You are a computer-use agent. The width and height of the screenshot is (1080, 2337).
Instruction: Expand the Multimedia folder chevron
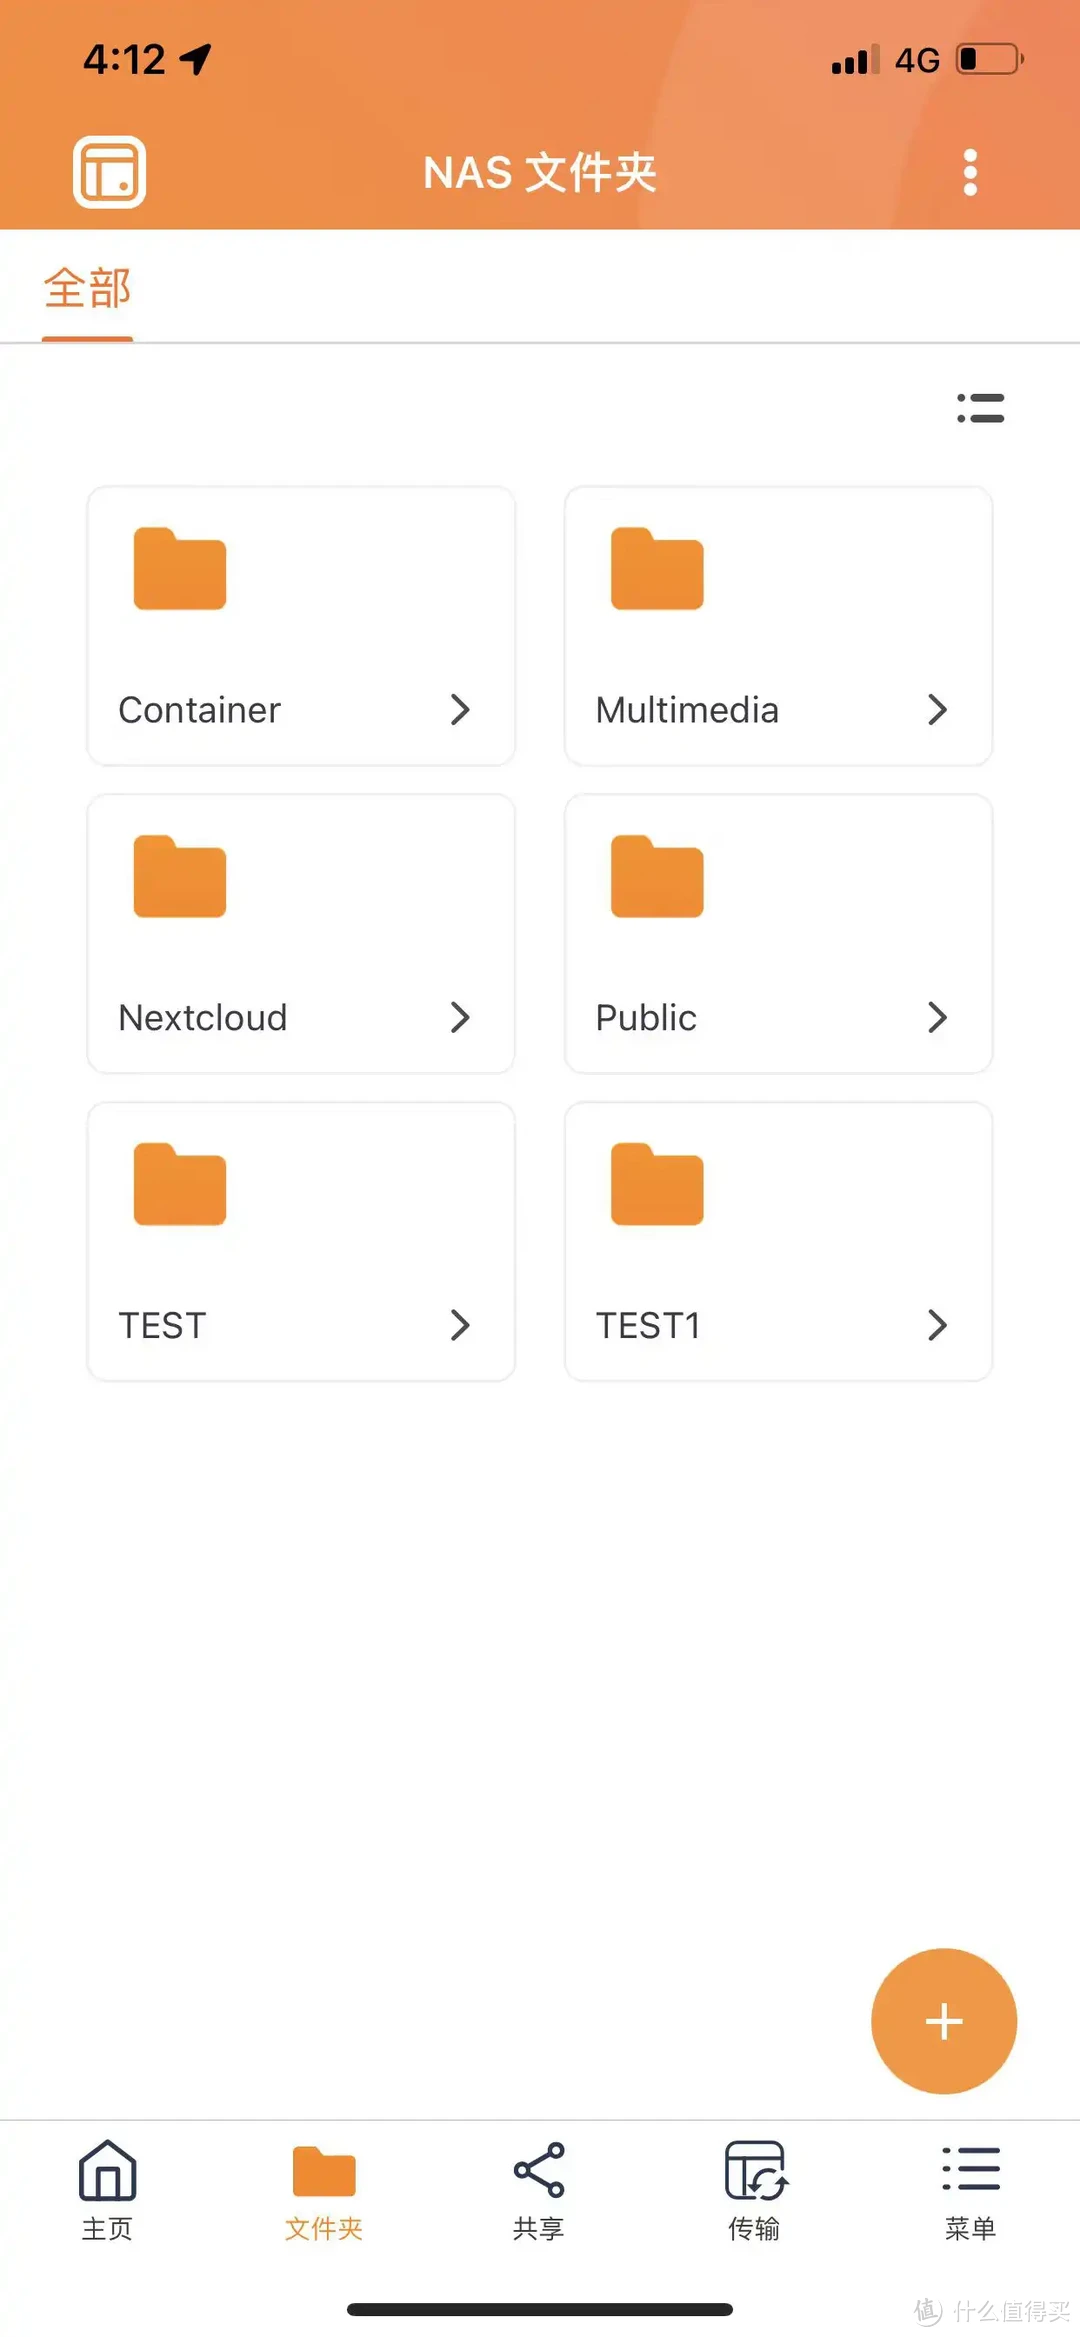[x=937, y=710]
